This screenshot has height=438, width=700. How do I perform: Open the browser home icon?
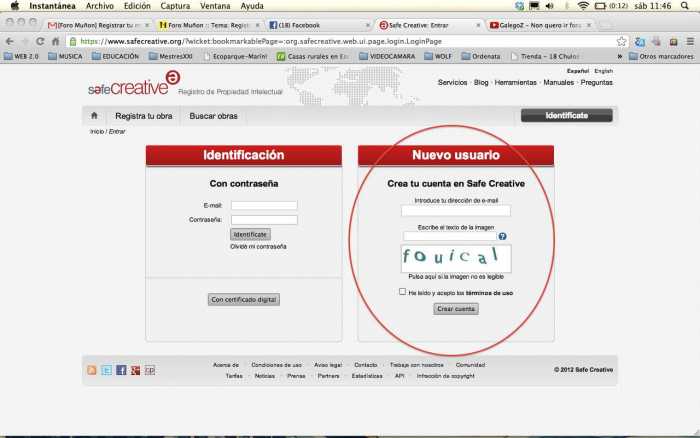55,42
